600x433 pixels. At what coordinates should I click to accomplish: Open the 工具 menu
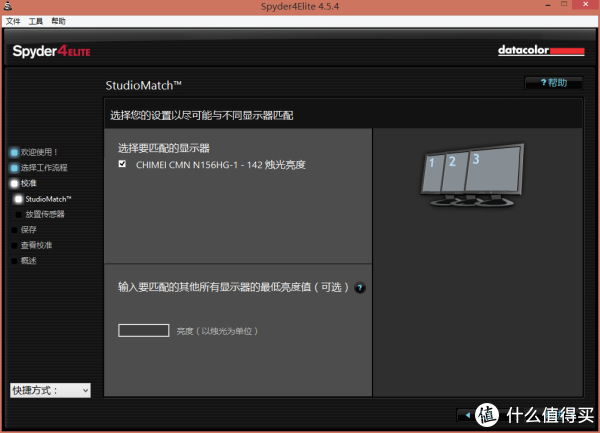[x=36, y=21]
